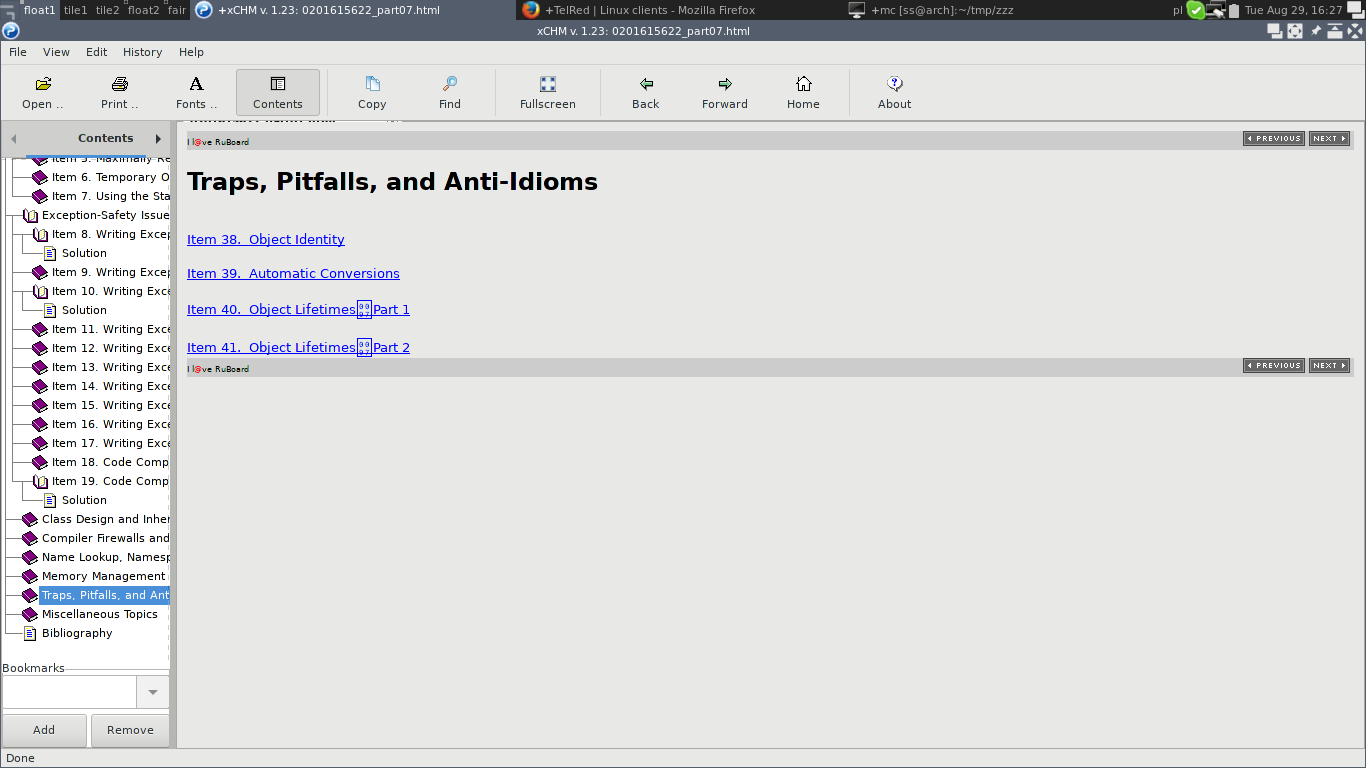
Task: Open the View menu
Action: (x=56, y=52)
